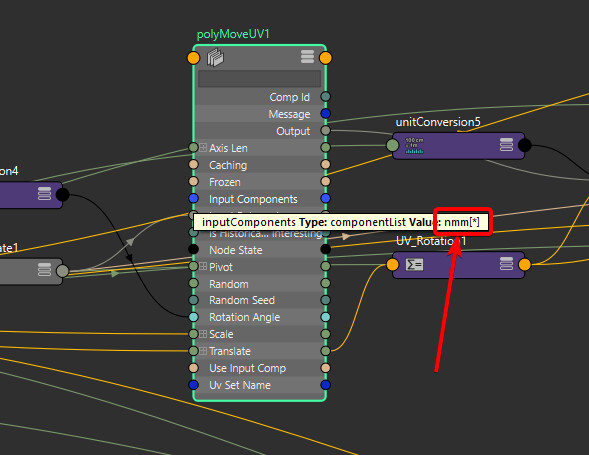Click the polyMoveUV1 attribute filter field
Image resolution: width=589 pixels, height=455 pixels.
click(259, 79)
